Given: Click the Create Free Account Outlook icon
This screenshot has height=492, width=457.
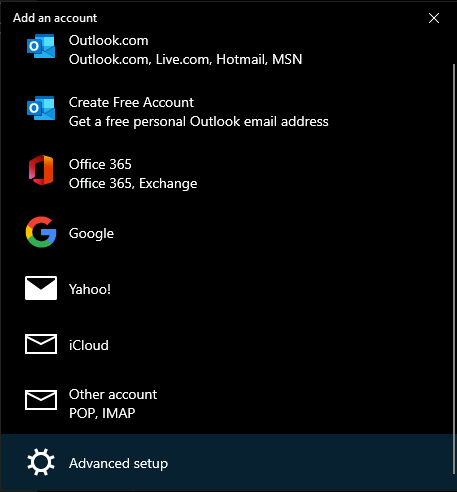Looking at the screenshot, I should click(x=41, y=108).
